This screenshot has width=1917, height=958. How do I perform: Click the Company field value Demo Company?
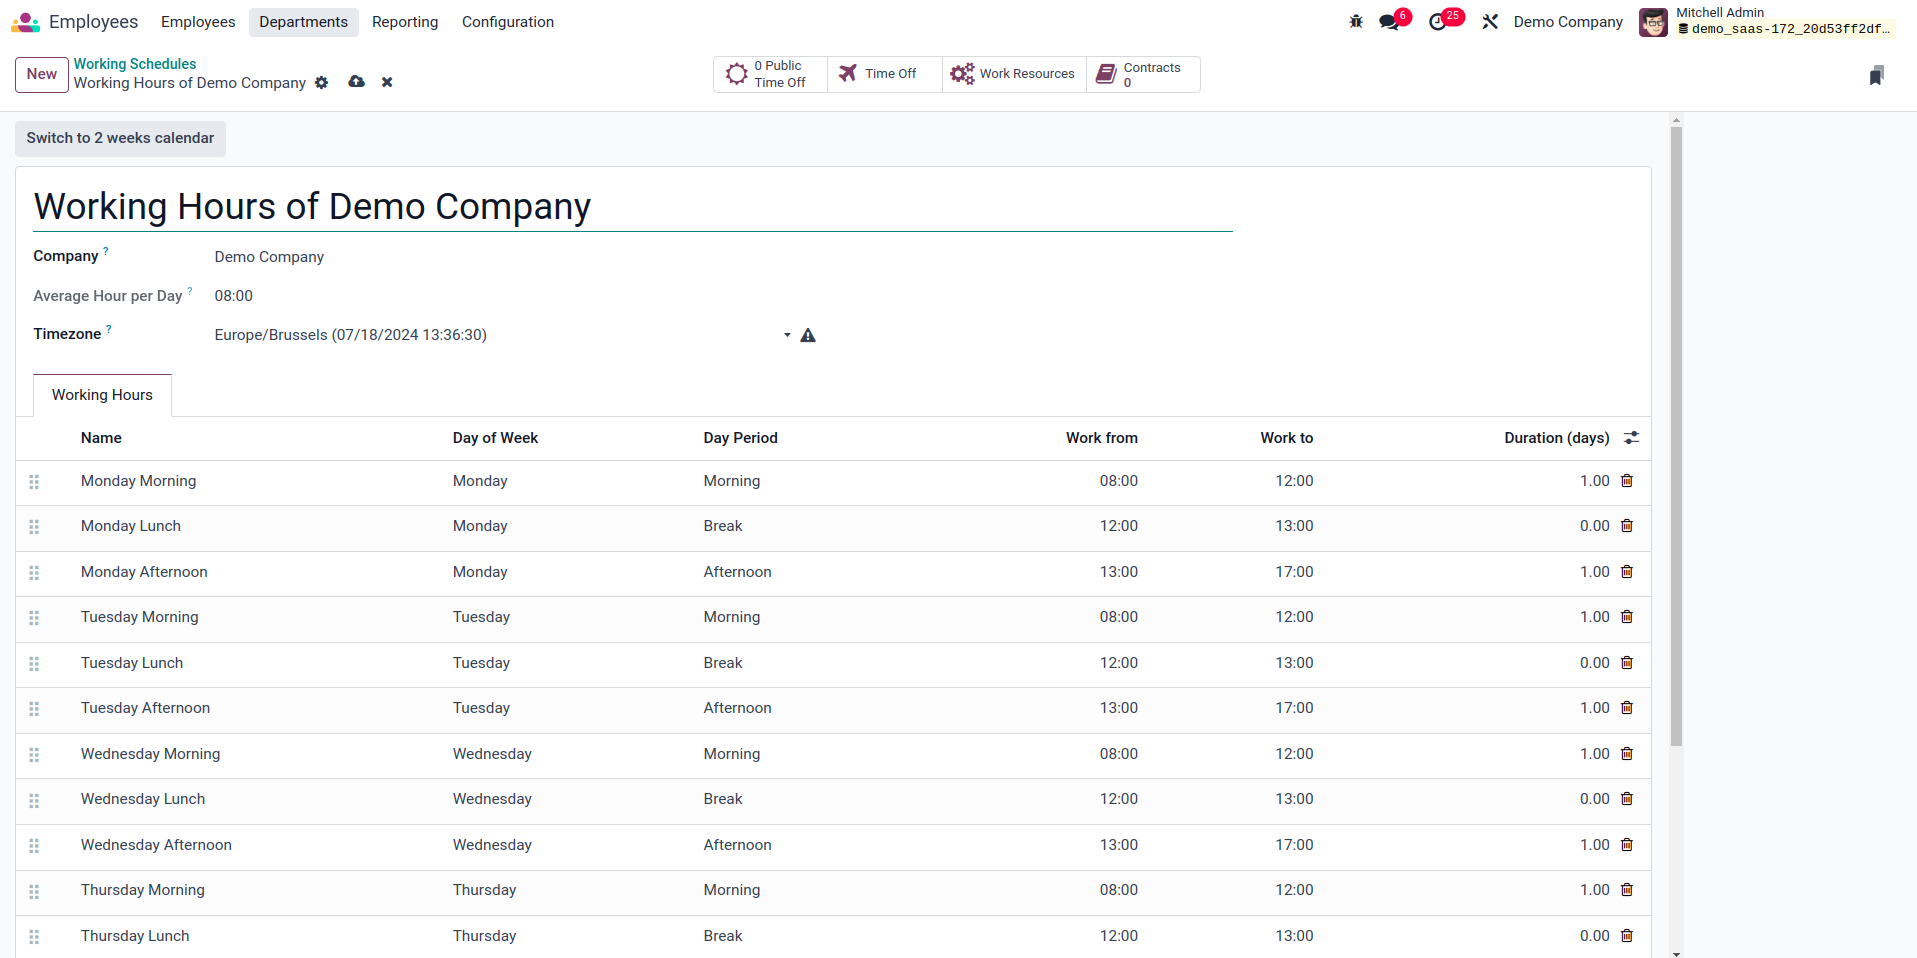coord(269,257)
